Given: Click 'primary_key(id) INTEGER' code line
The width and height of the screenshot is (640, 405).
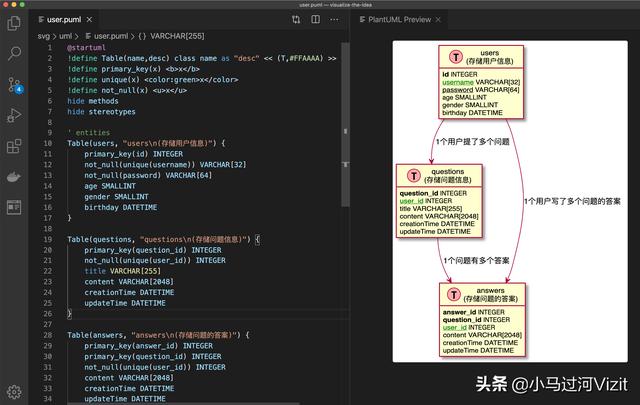Looking at the screenshot, I should pos(133,154).
